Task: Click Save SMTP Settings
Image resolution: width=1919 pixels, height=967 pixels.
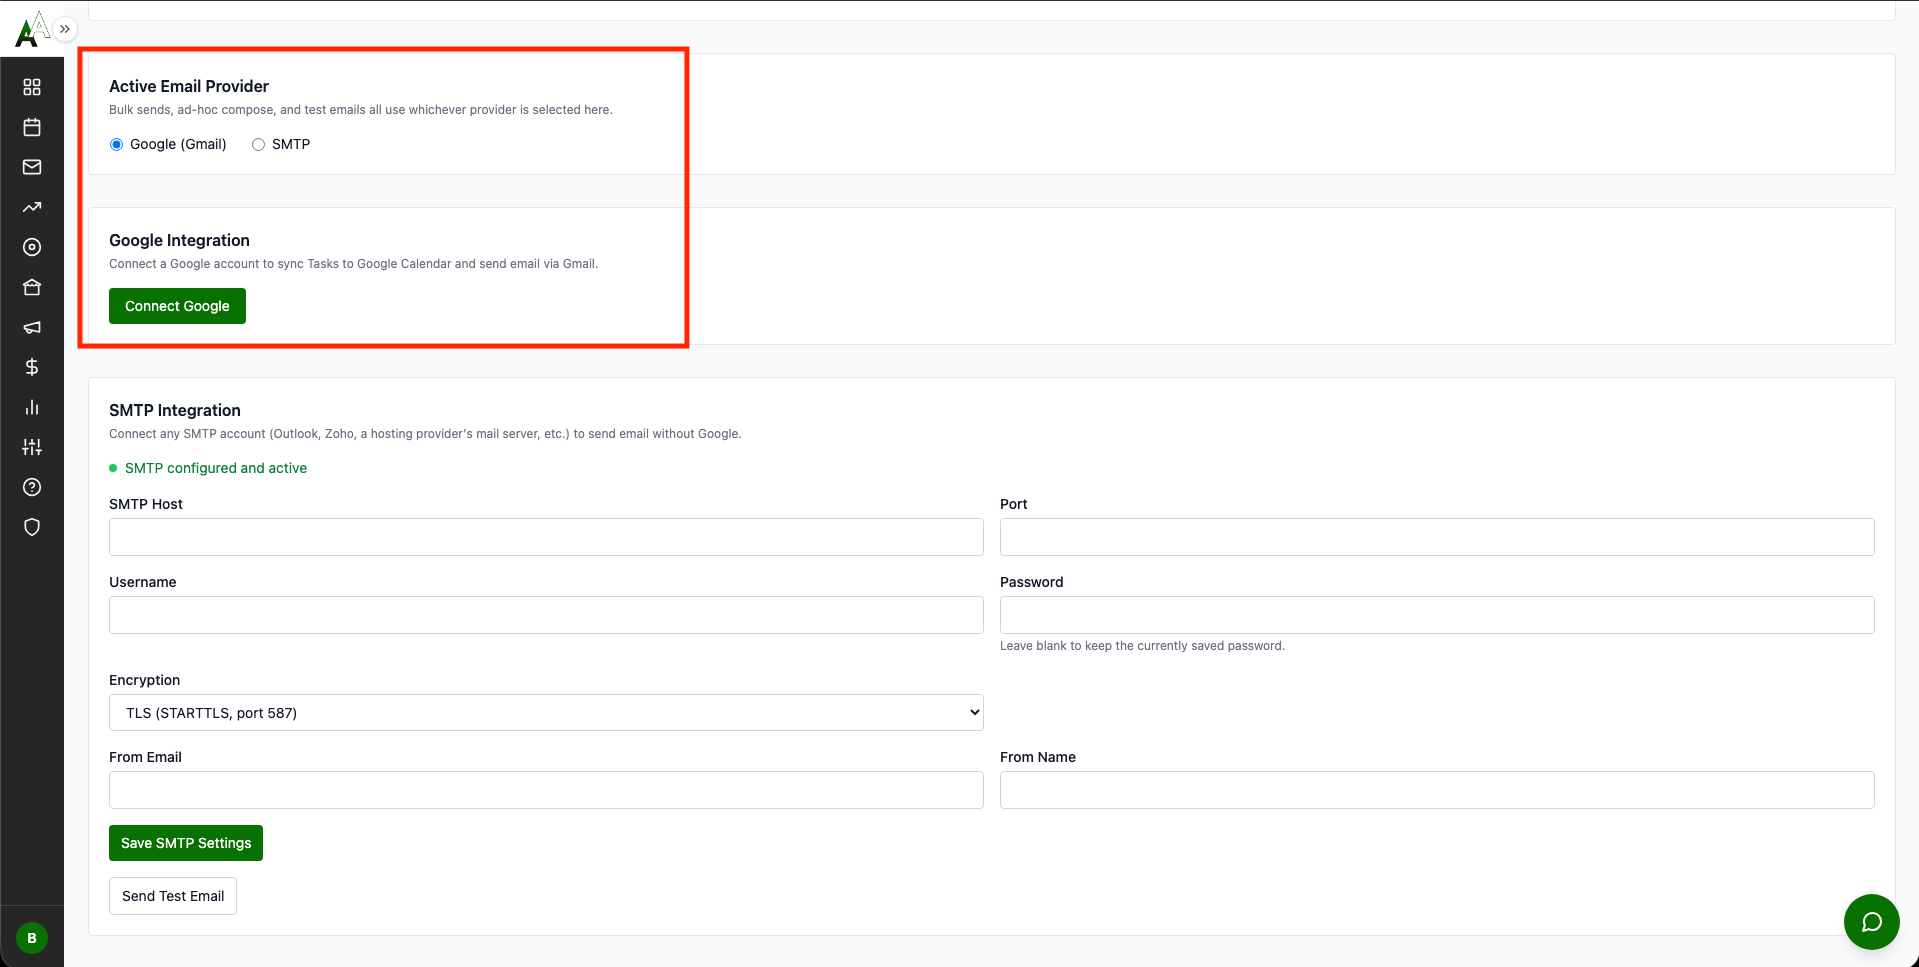Action: pyautogui.click(x=186, y=843)
